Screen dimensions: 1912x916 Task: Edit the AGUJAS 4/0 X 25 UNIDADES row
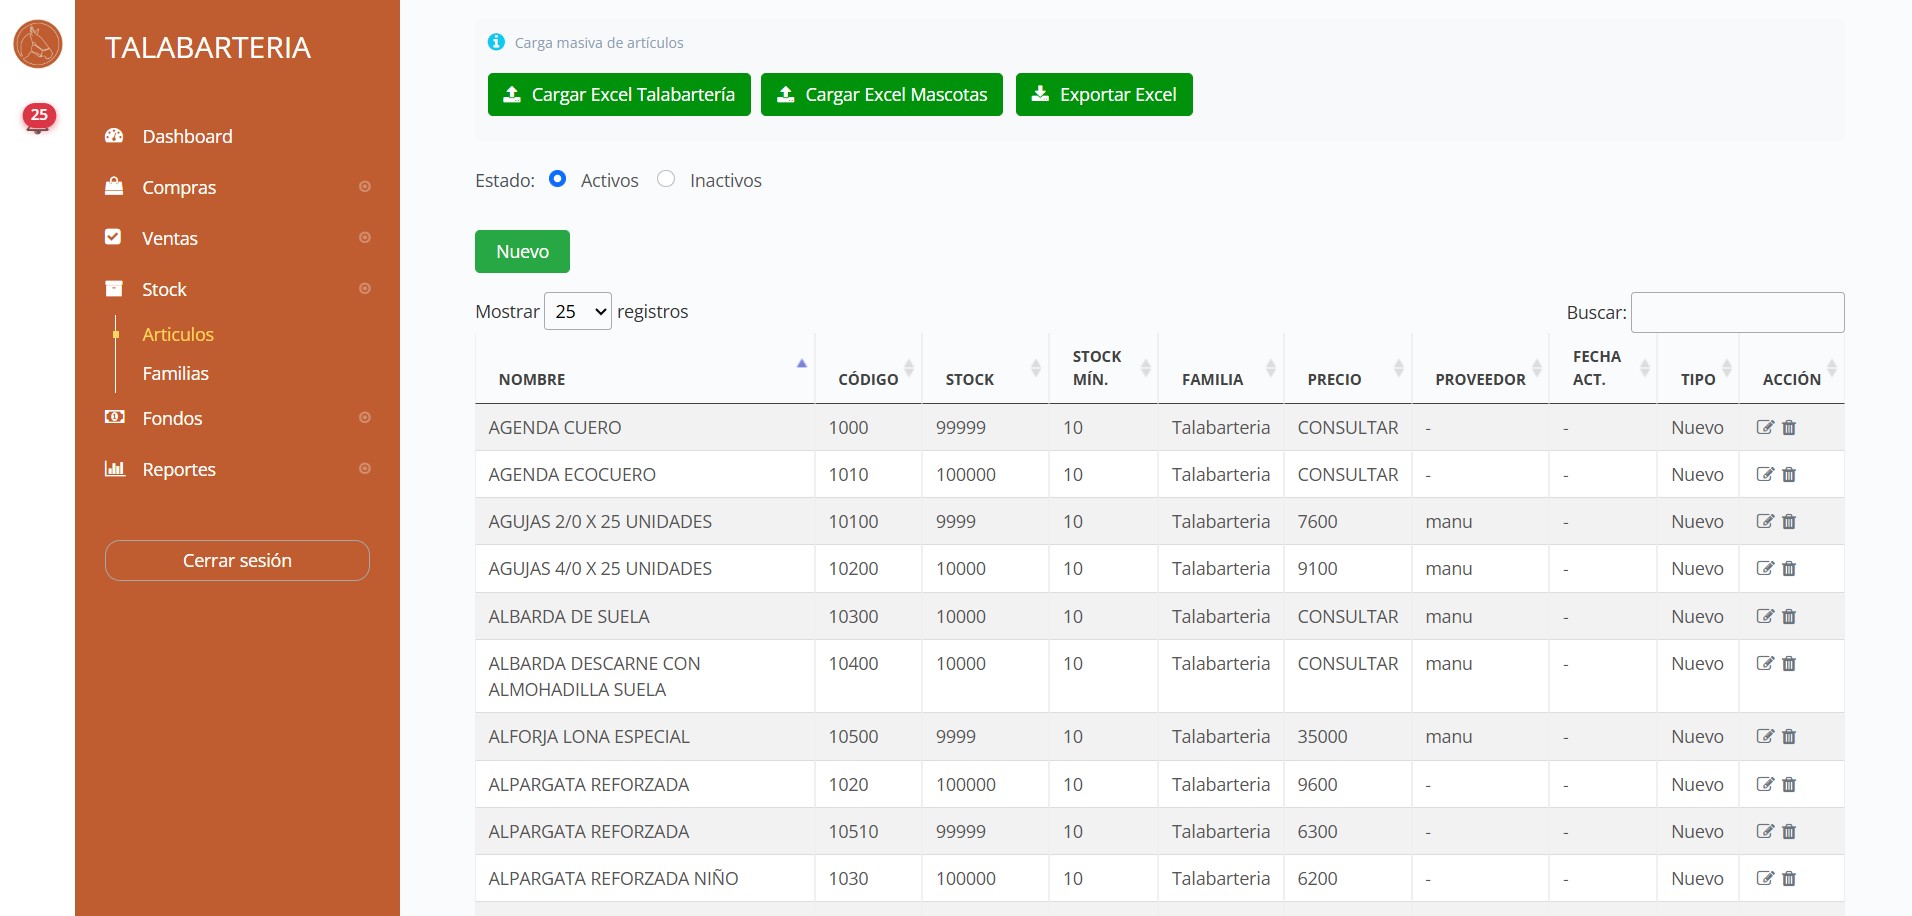[x=1765, y=569]
